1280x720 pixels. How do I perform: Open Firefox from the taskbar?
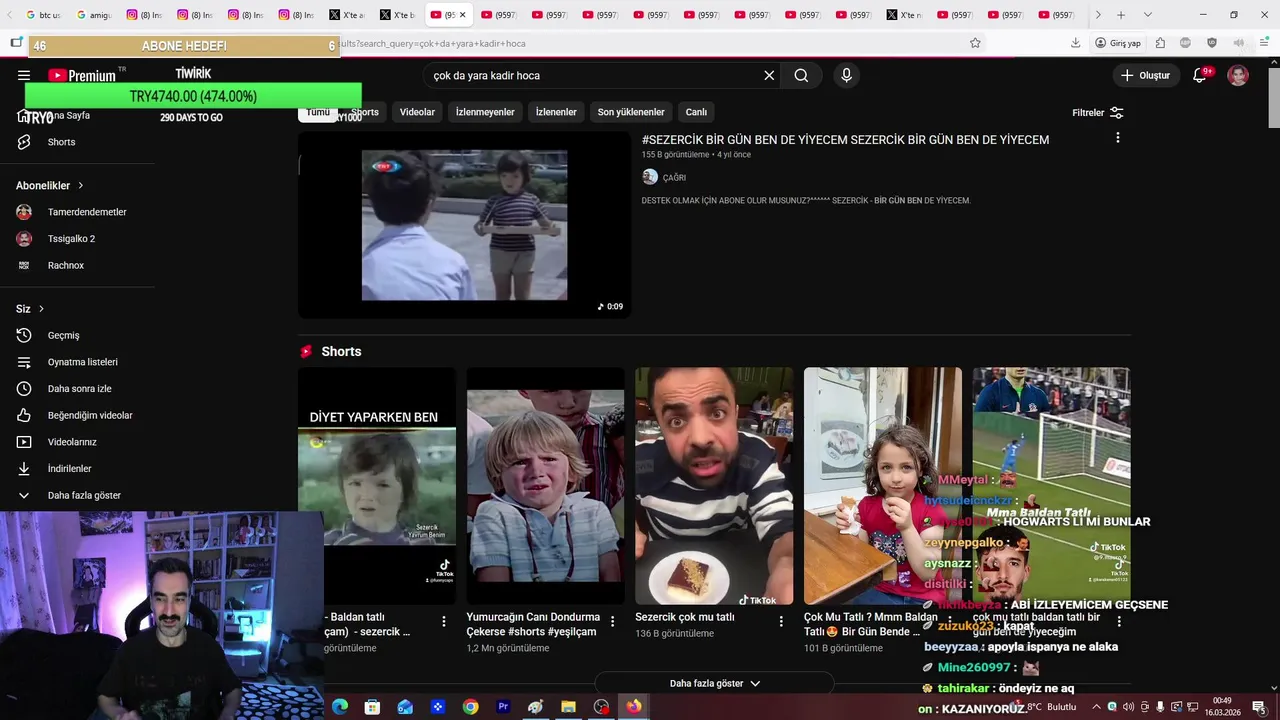click(x=634, y=707)
